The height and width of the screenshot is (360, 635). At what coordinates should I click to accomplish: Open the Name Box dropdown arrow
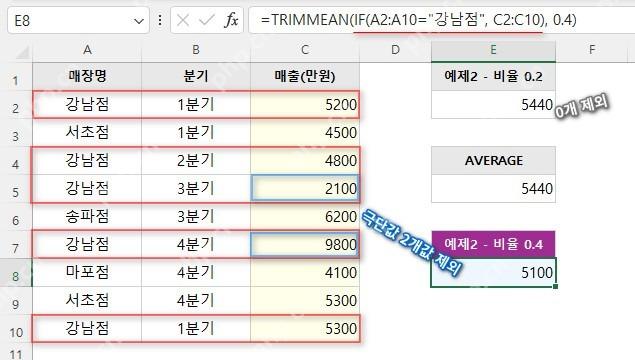139,21
